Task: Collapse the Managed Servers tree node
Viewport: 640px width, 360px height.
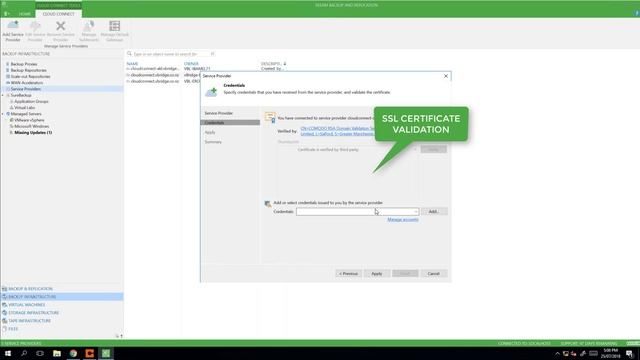Action: [x=3, y=114]
